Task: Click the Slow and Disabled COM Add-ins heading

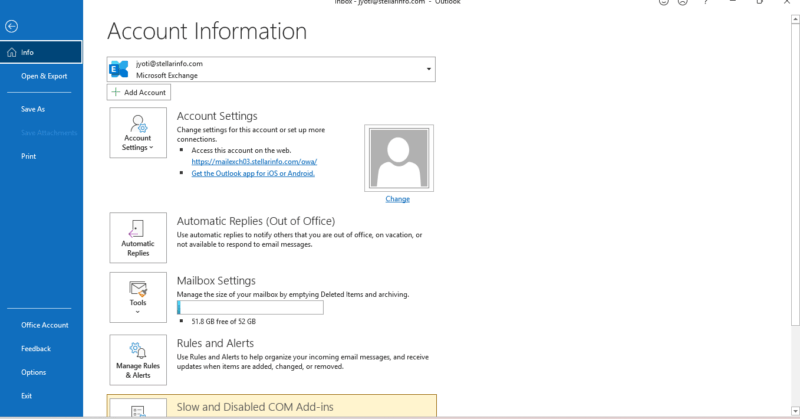Action: tap(255, 407)
